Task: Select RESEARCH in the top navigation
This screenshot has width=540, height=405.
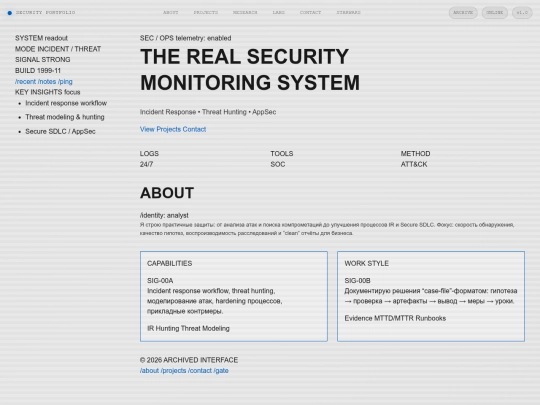Action: [245, 12]
